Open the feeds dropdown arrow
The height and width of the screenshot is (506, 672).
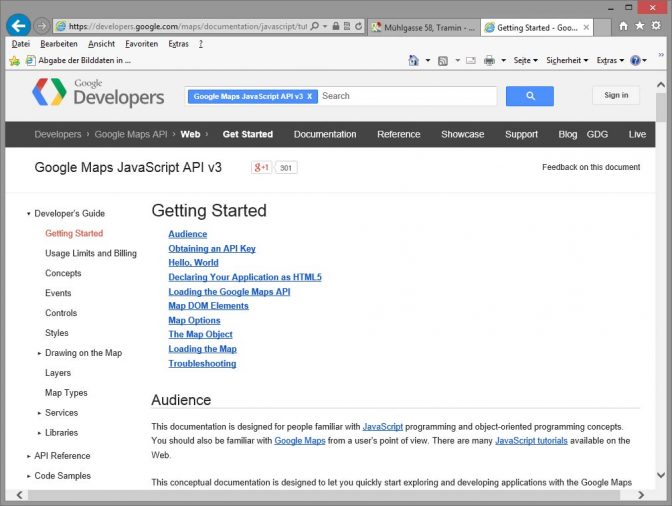coord(457,60)
